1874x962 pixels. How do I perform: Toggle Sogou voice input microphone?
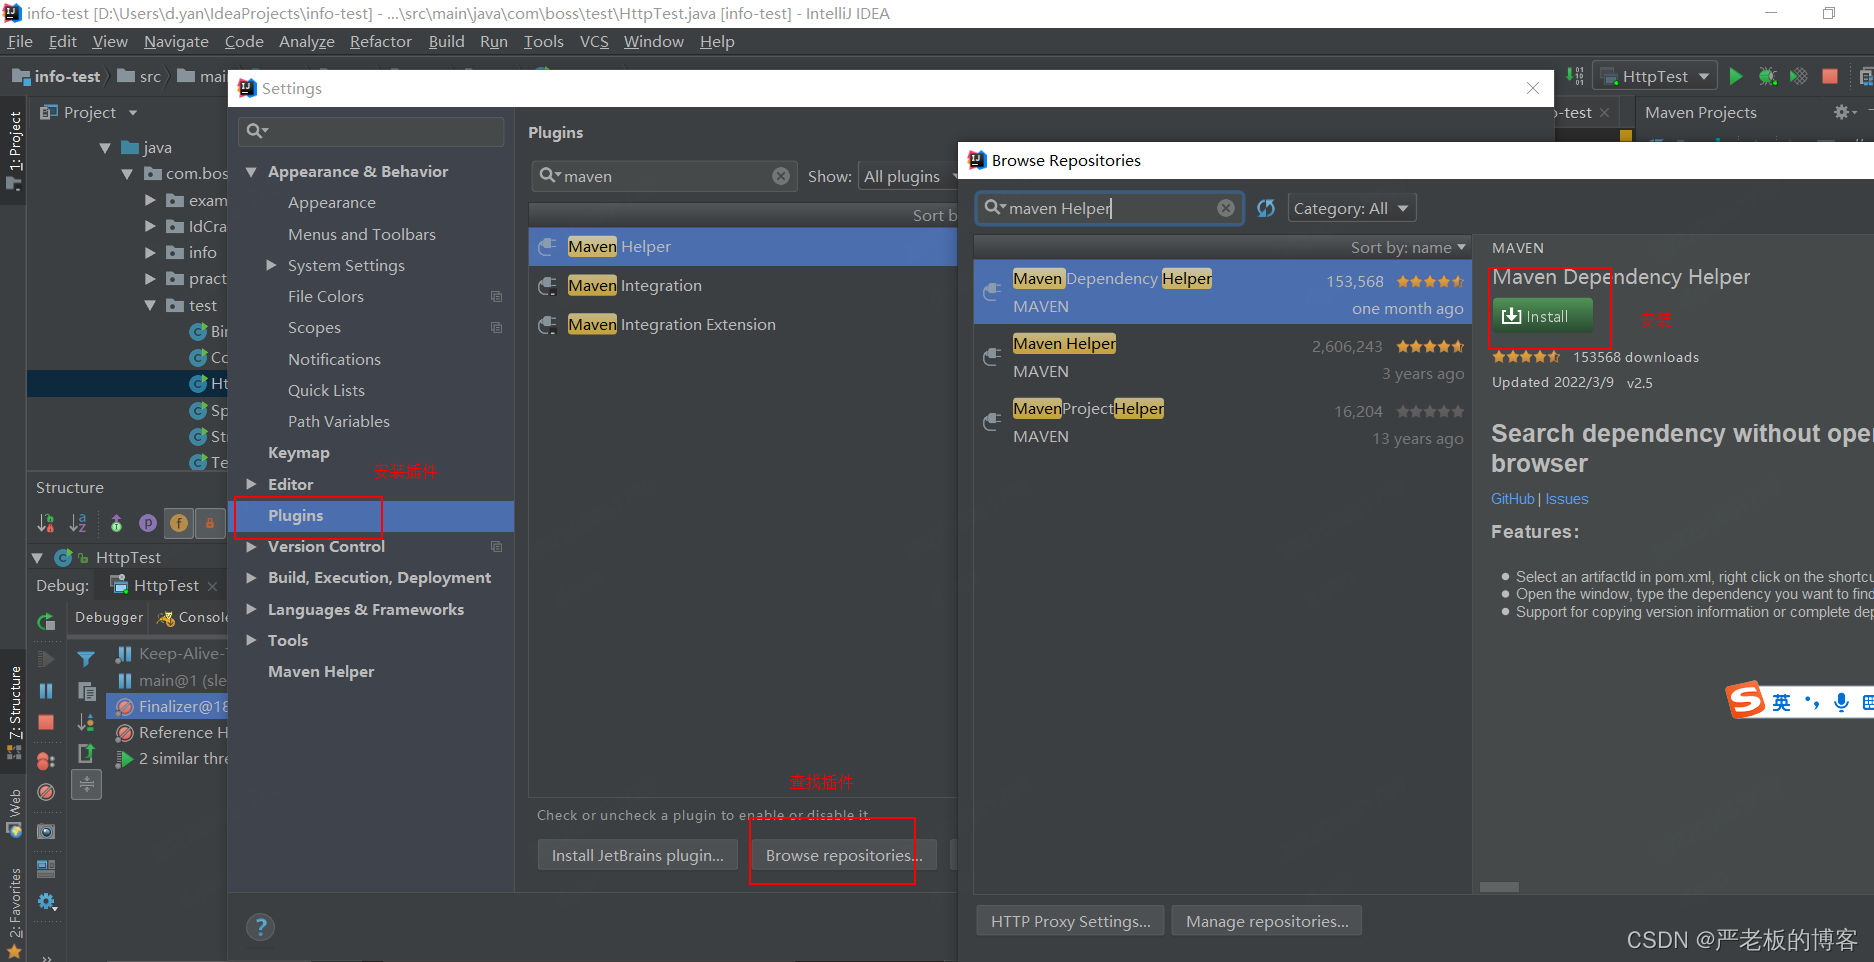[1841, 702]
